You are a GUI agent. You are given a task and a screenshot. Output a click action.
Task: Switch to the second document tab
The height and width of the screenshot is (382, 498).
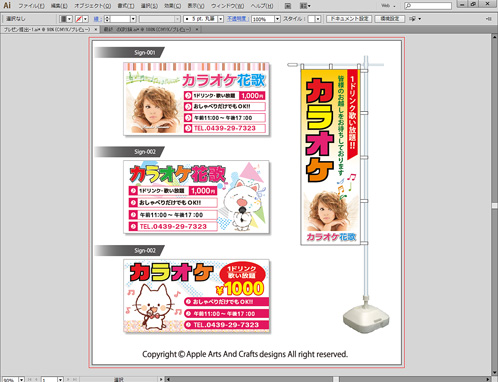pos(150,30)
